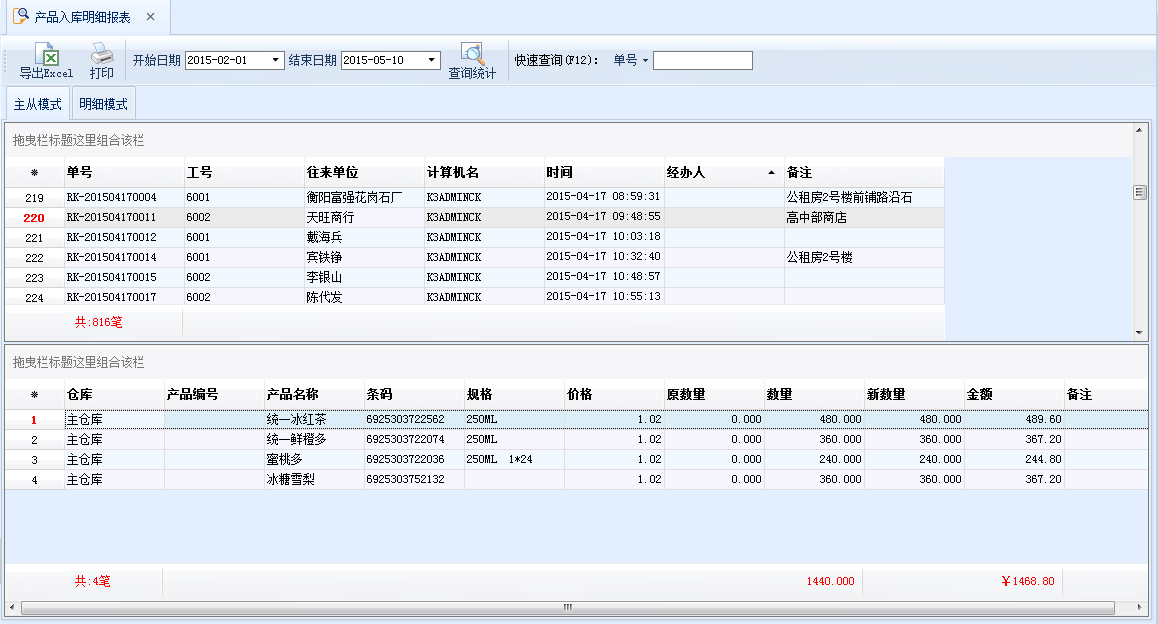This screenshot has width=1158, height=624.
Task: Open the end date (结束日期) dropdown
Action: point(432,60)
